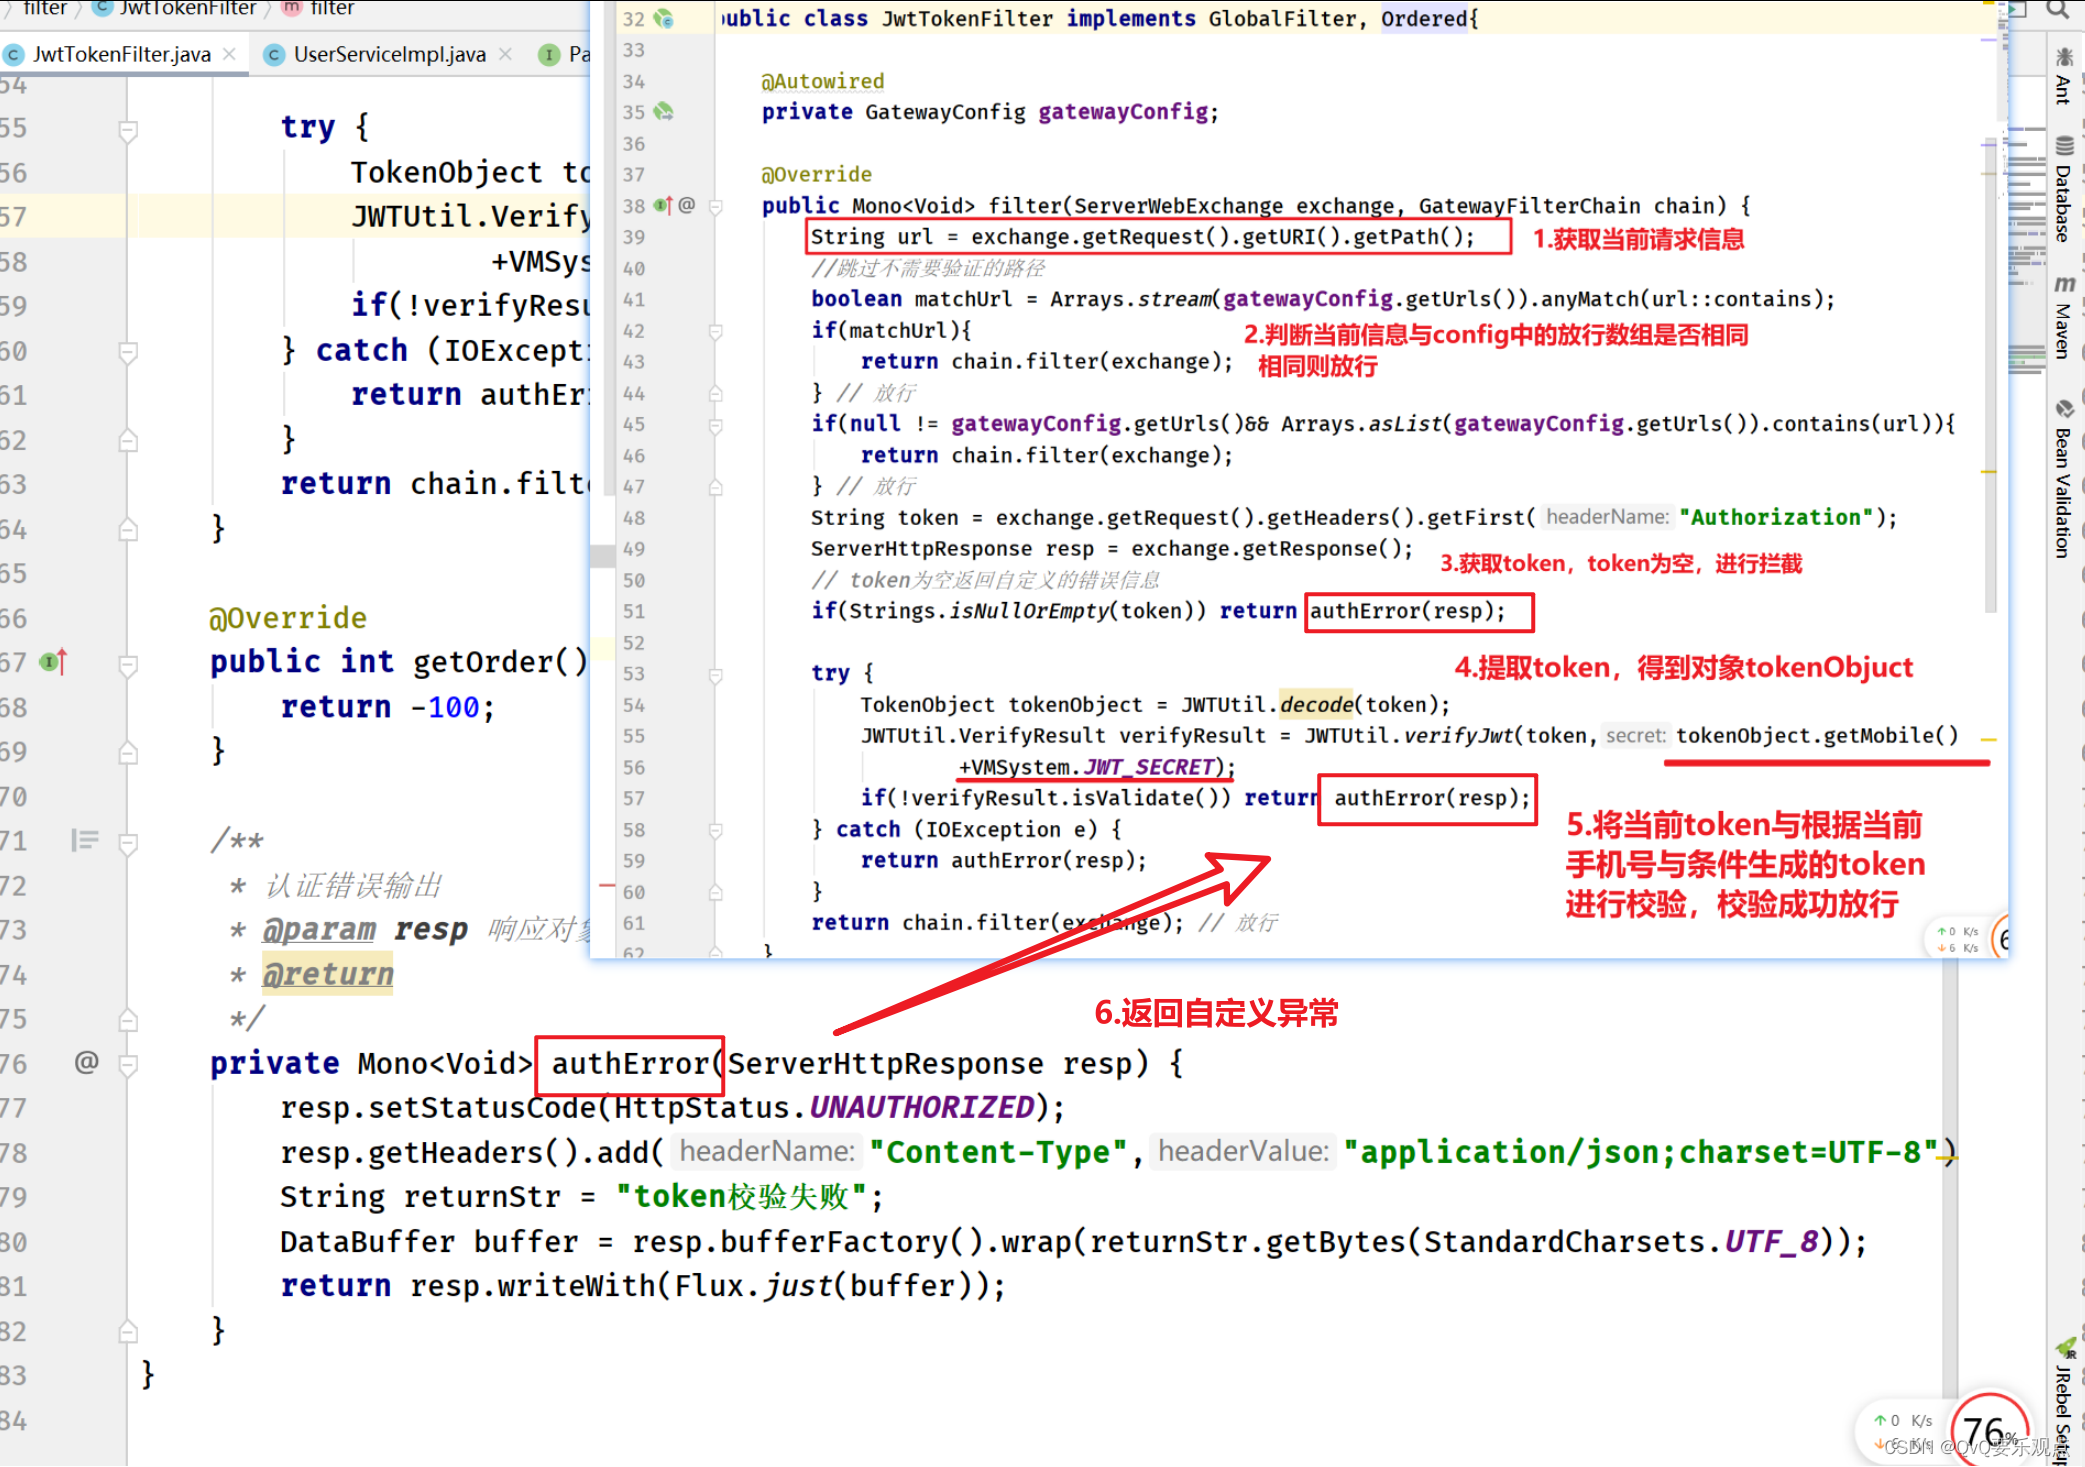Click the gatewayConfig field on line 35

tap(1123, 112)
